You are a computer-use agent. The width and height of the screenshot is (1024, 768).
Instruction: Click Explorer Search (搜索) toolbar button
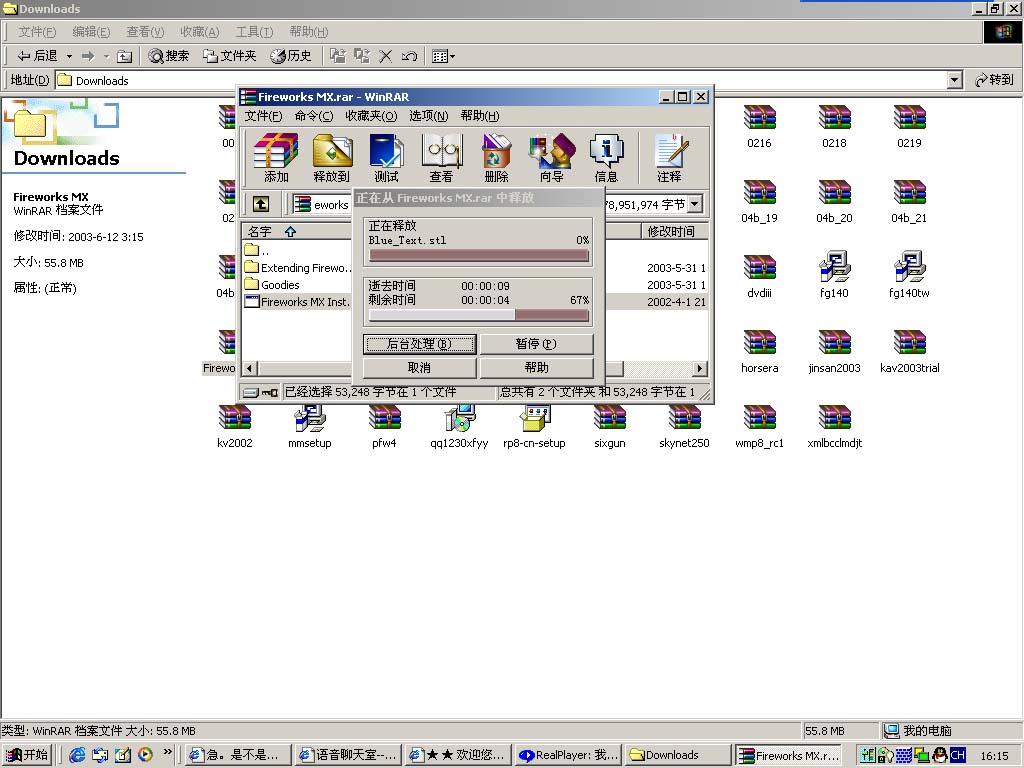click(168, 56)
